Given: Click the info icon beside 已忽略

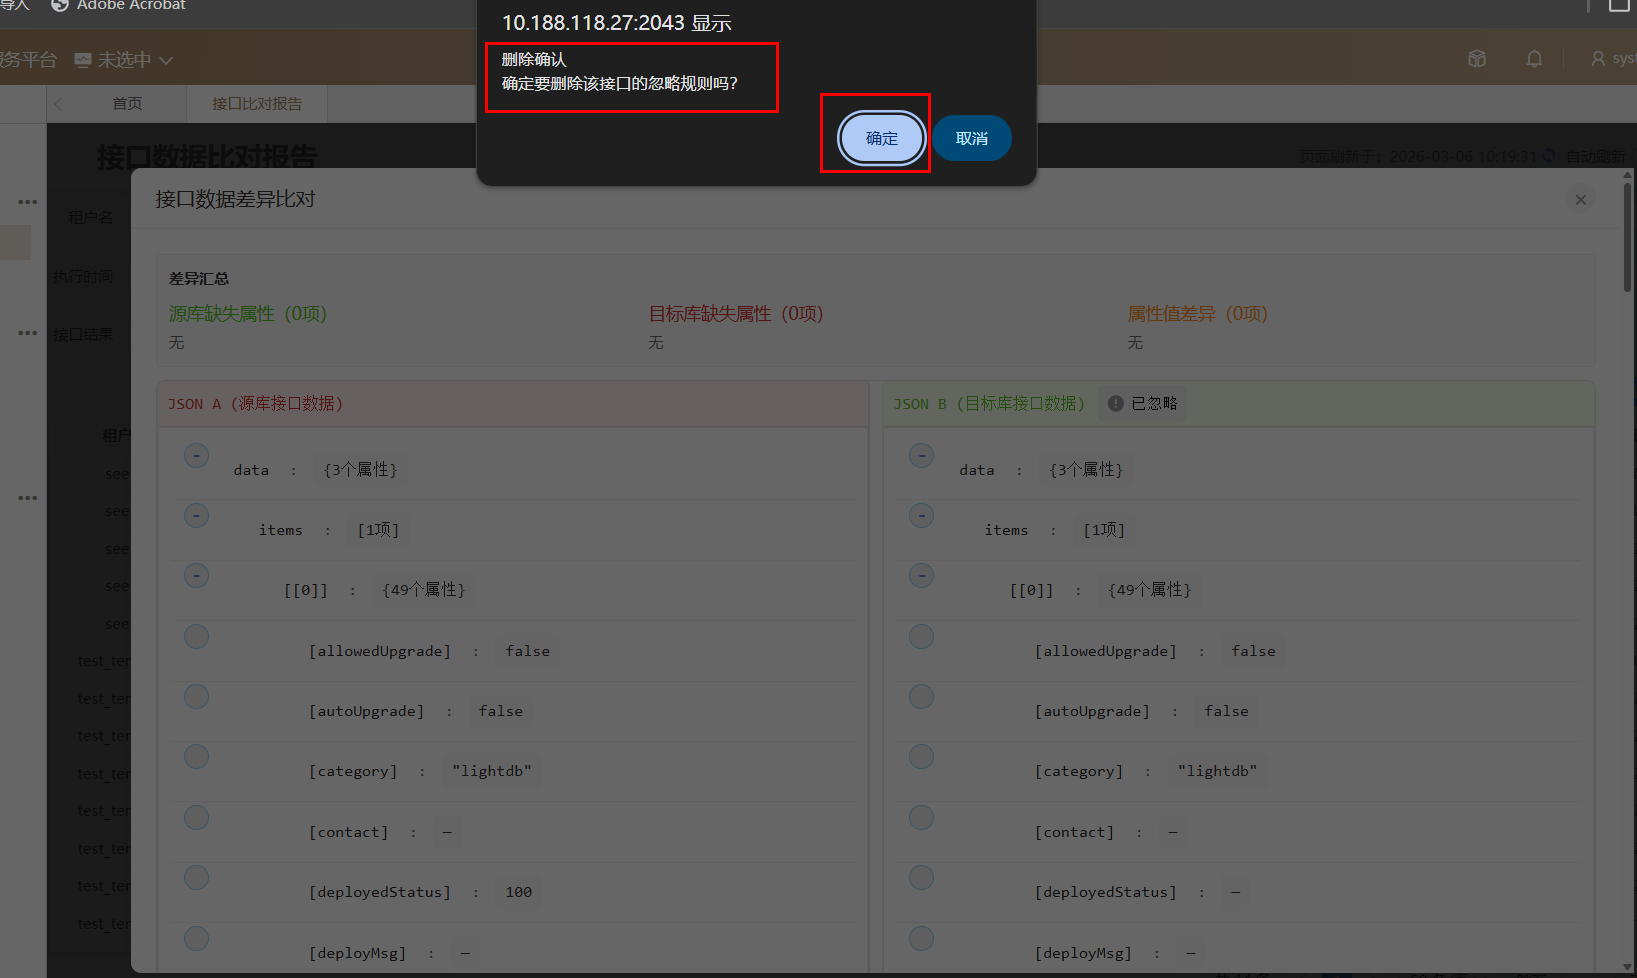Looking at the screenshot, I should pyautogui.click(x=1115, y=403).
